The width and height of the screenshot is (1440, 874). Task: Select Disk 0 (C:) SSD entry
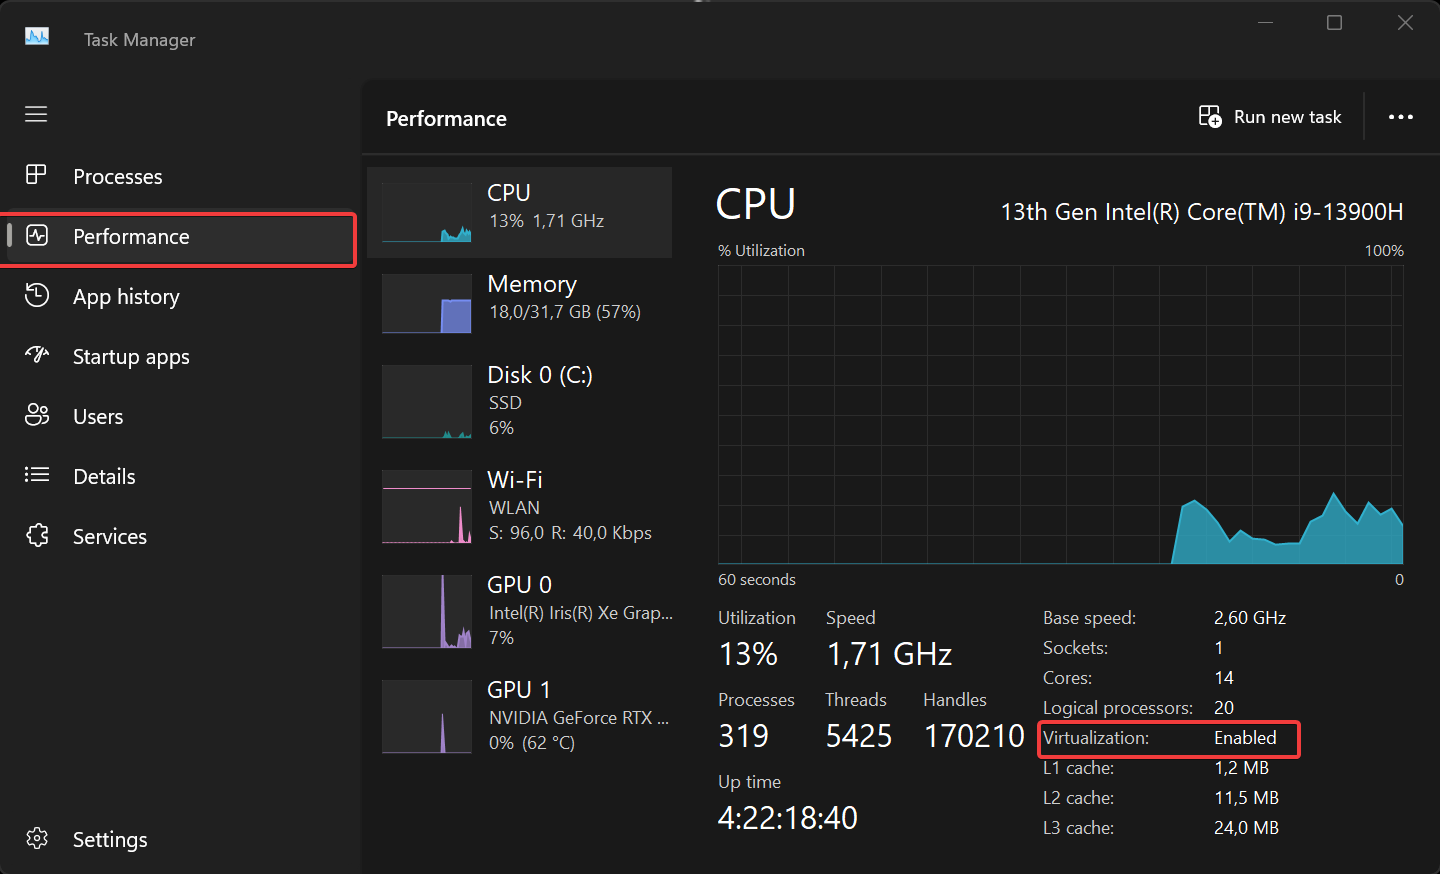(519, 402)
